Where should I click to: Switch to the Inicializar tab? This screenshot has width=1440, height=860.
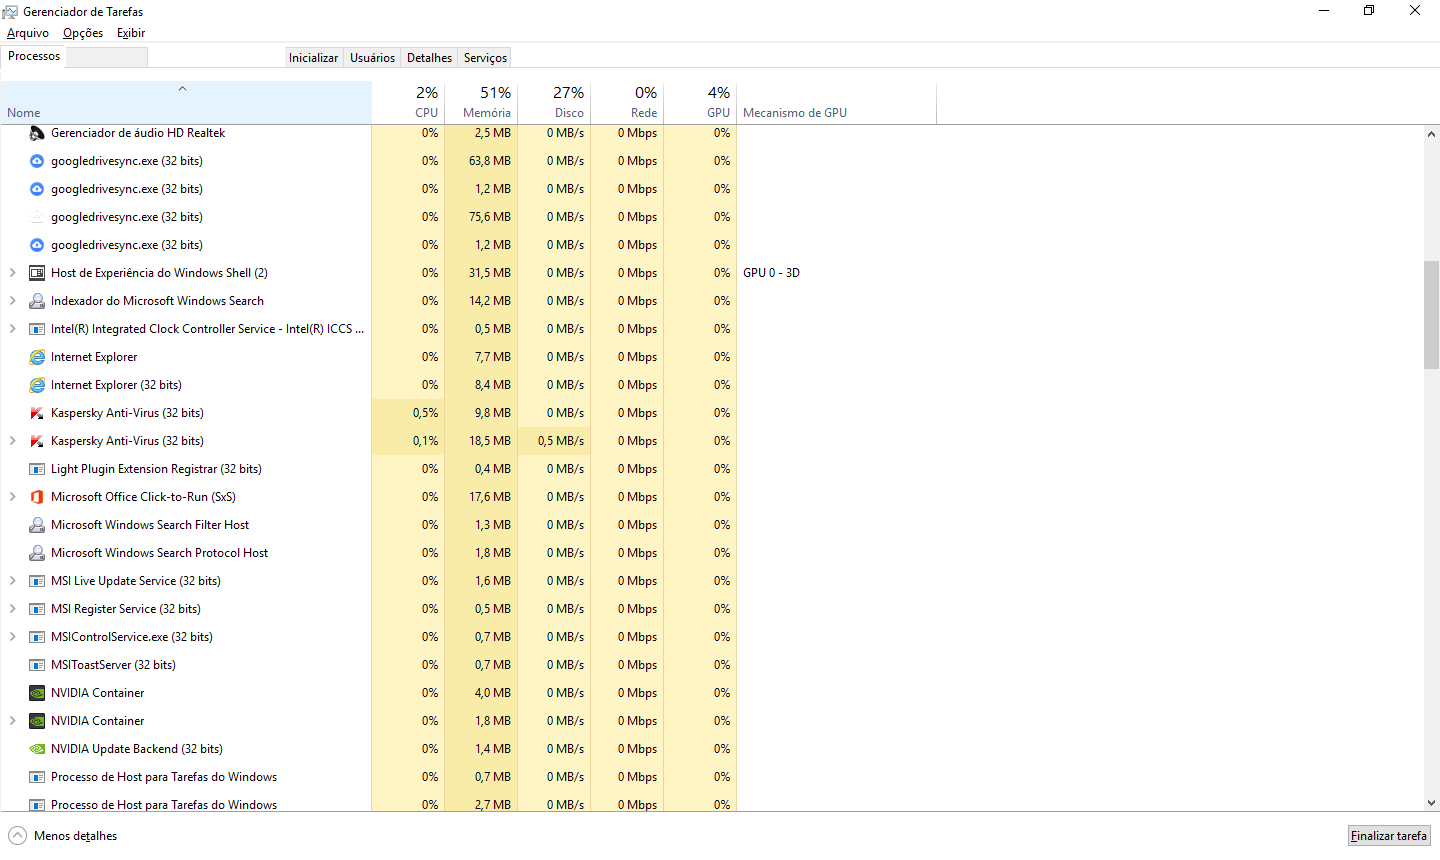[314, 58]
